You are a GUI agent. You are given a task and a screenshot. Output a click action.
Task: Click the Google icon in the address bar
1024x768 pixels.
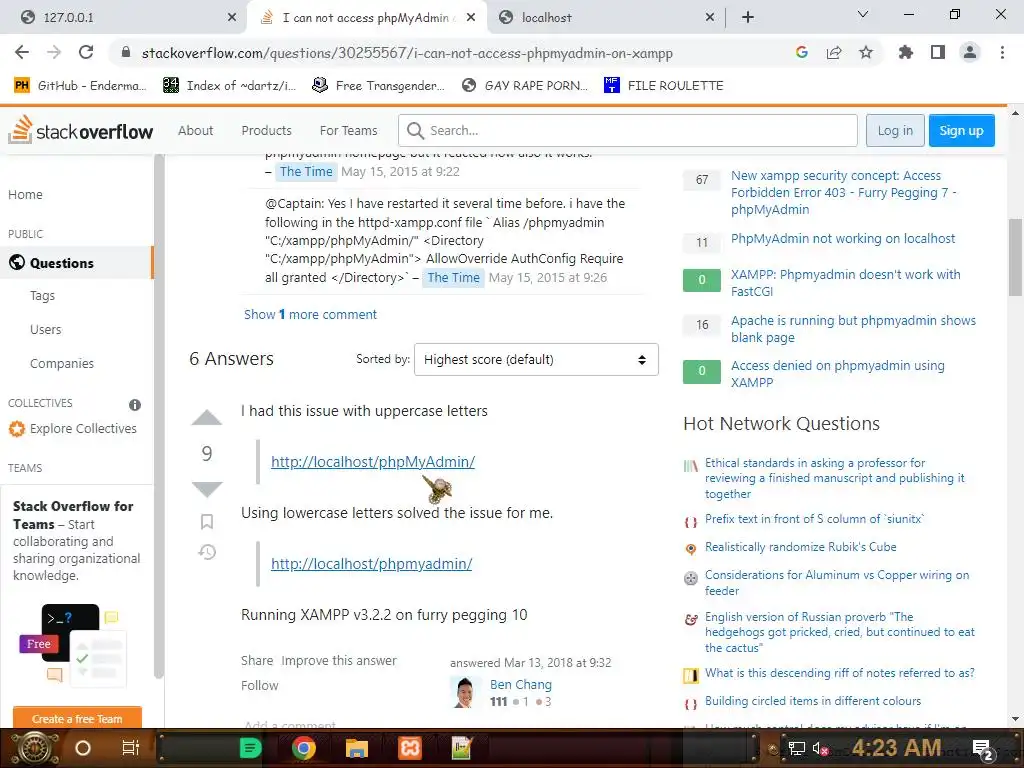pyautogui.click(x=801, y=53)
